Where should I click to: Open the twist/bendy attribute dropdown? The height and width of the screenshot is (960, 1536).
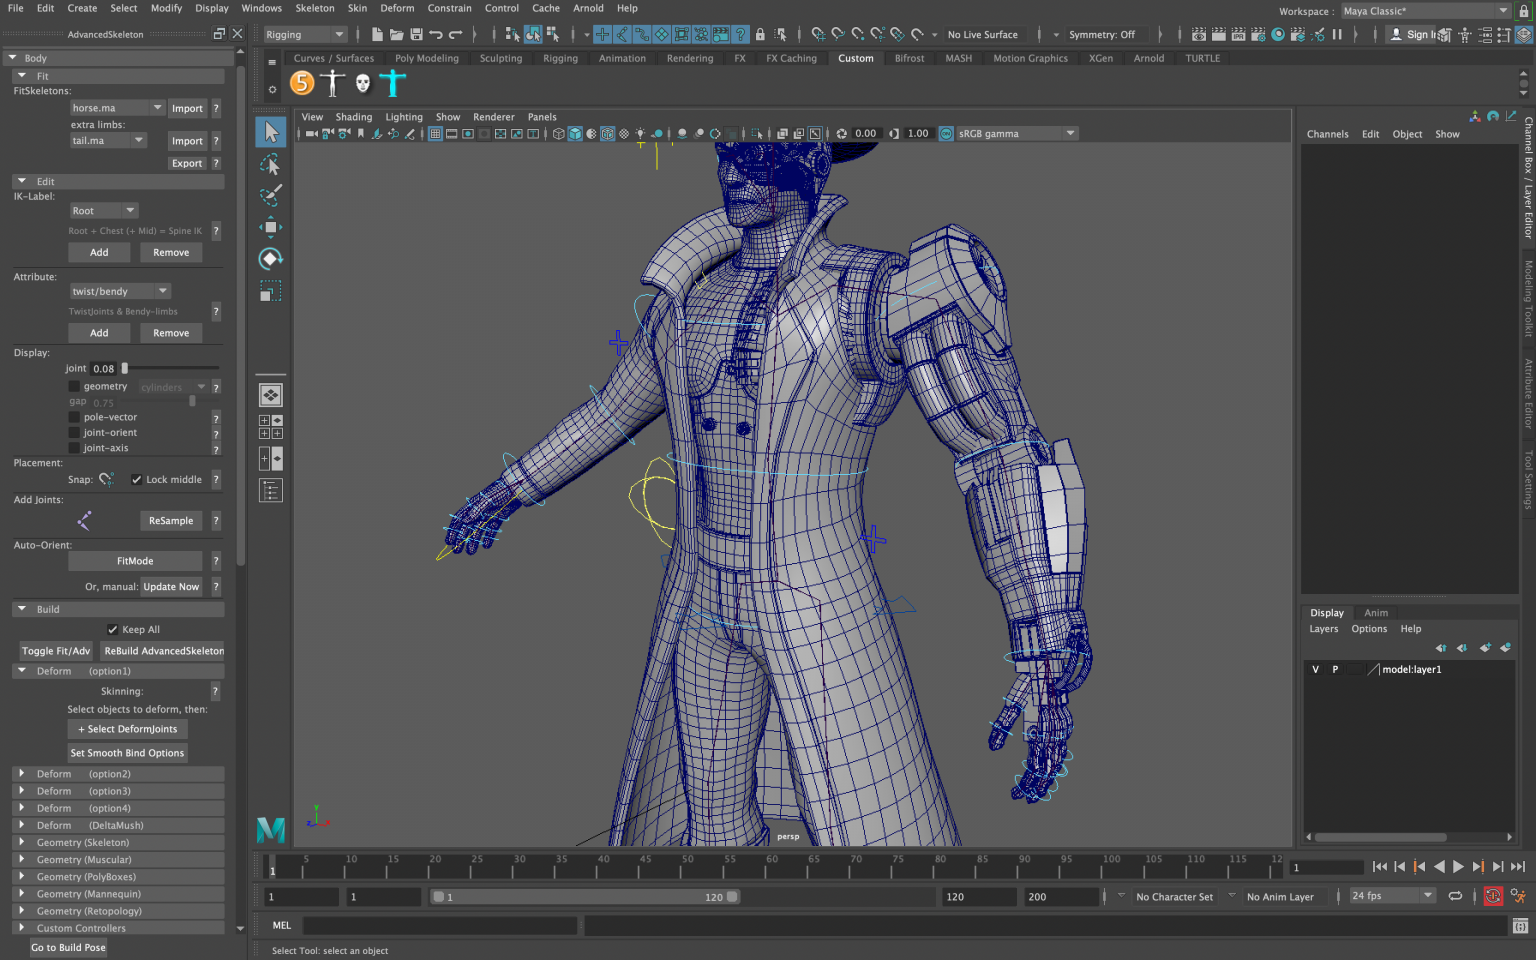120,291
